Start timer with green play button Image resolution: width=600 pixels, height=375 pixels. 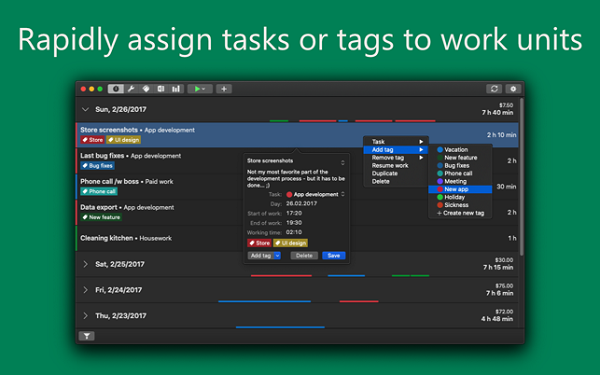point(197,89)
